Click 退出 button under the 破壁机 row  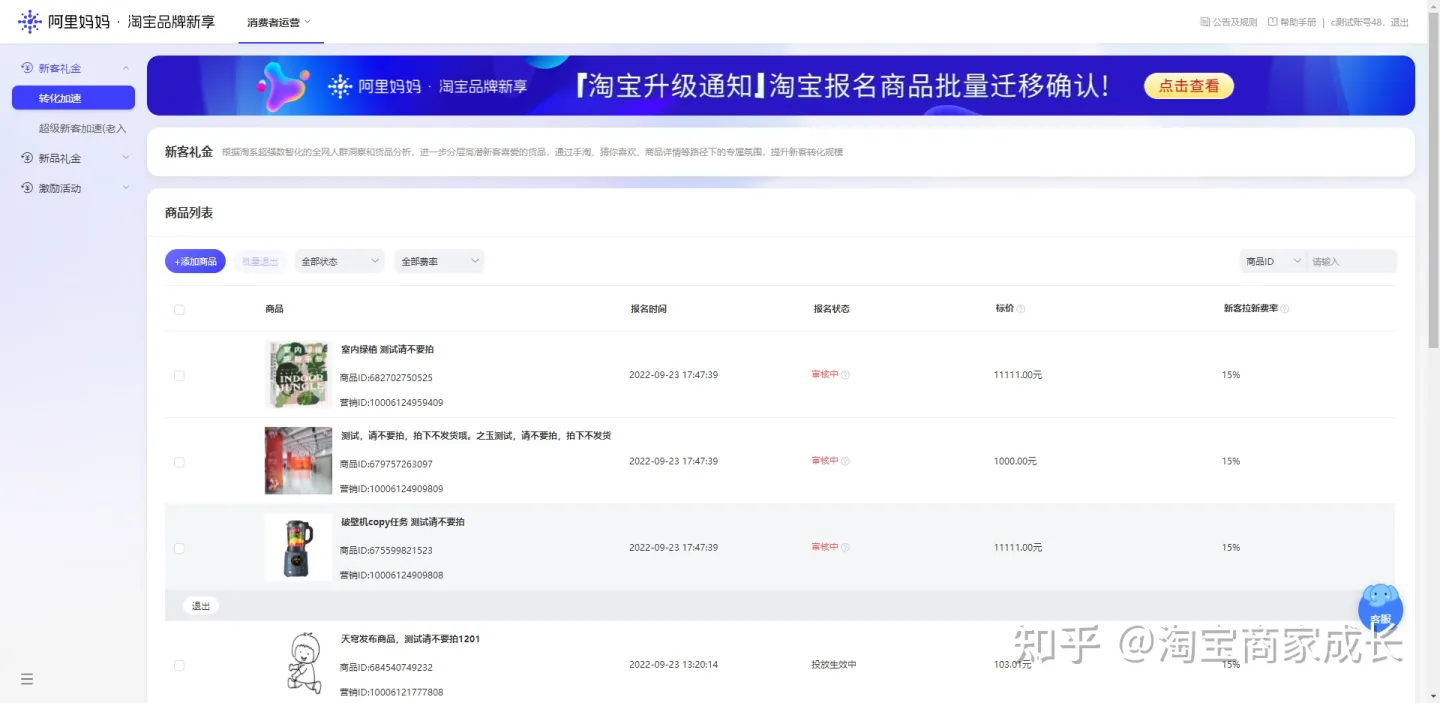pyautogui.click(x=201, y=606)
